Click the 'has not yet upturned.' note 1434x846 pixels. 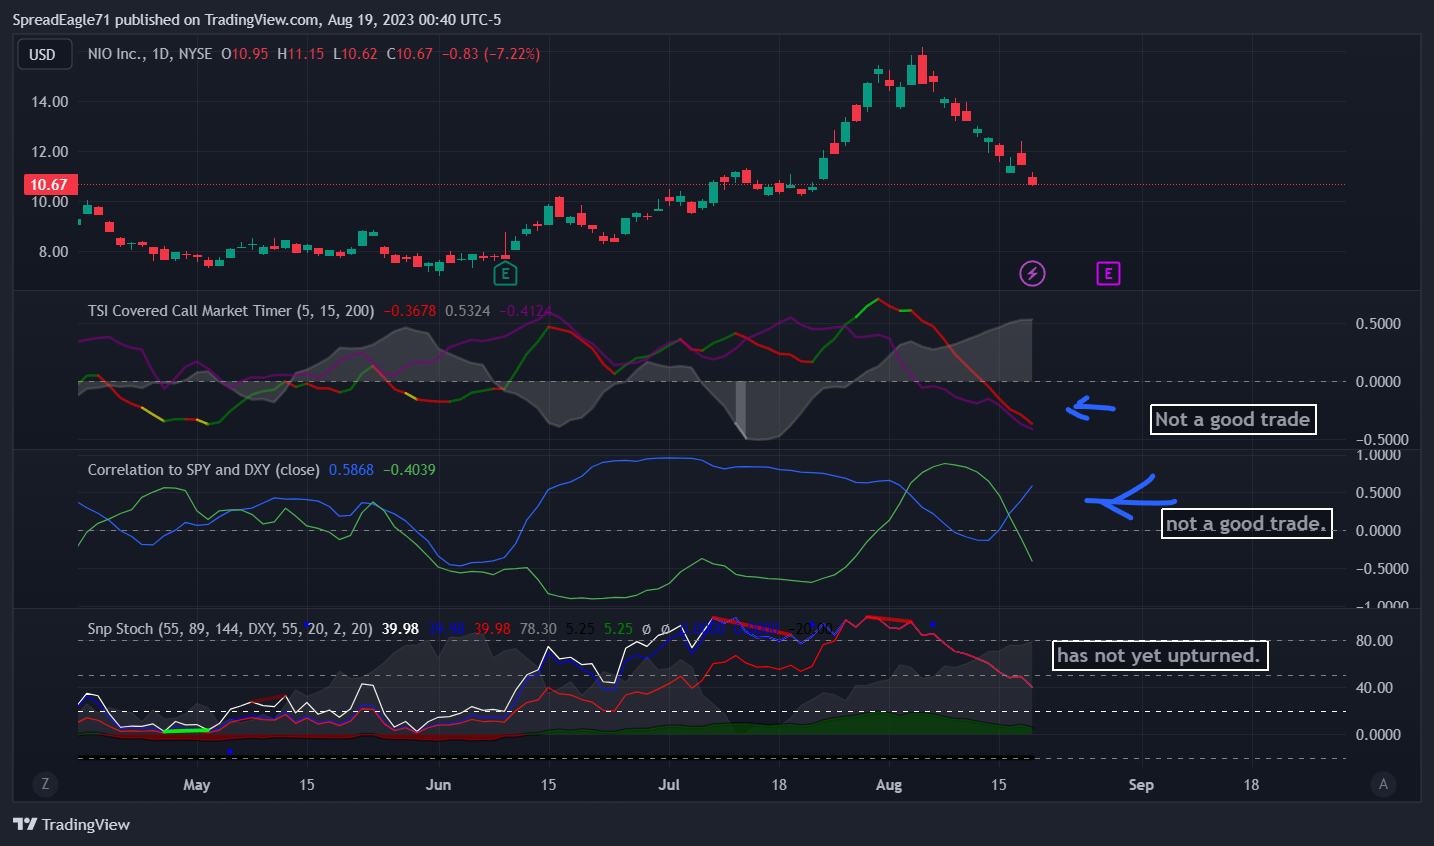[1160, 656]
